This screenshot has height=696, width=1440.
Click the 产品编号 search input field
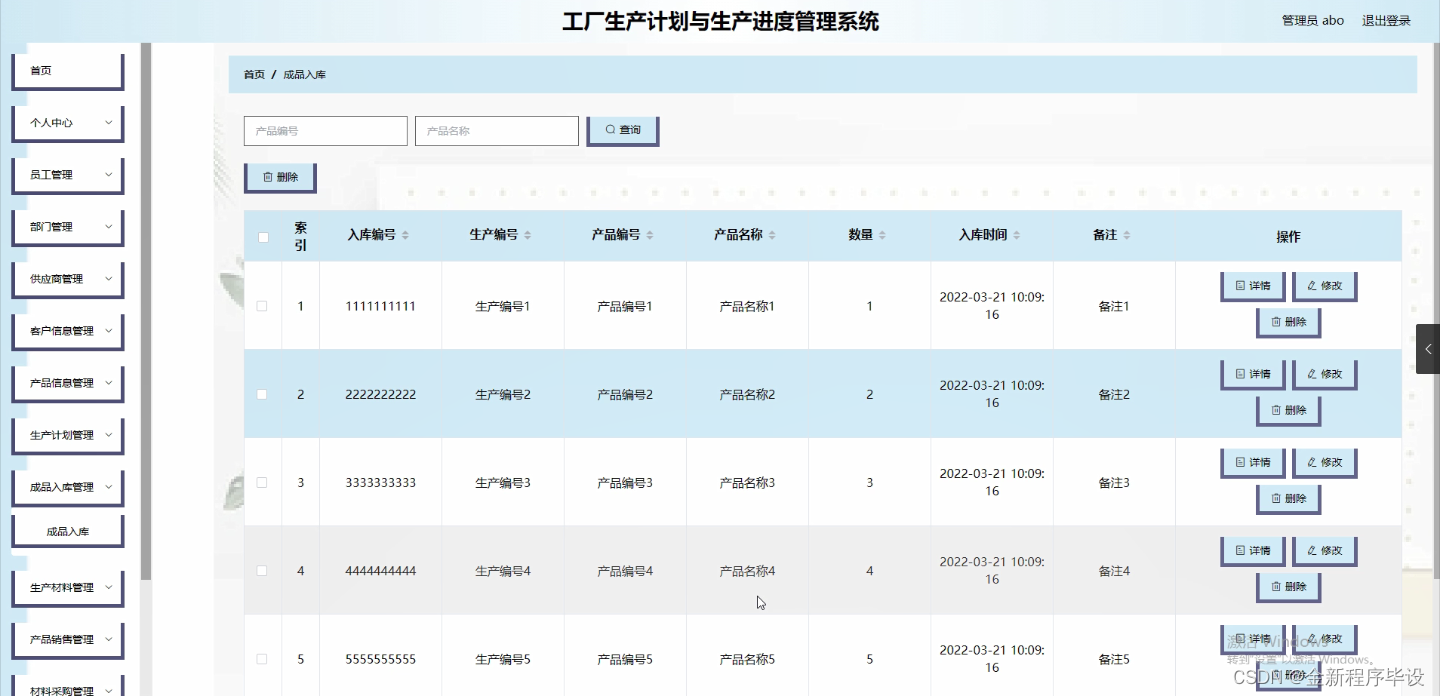point(325,130)
